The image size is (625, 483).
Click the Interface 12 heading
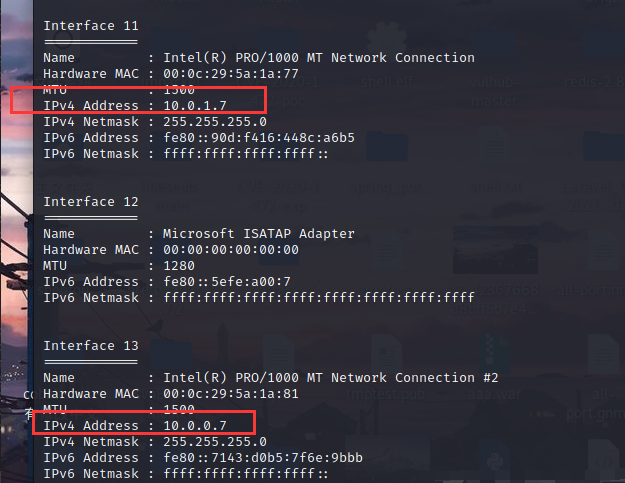click(91, 202)
